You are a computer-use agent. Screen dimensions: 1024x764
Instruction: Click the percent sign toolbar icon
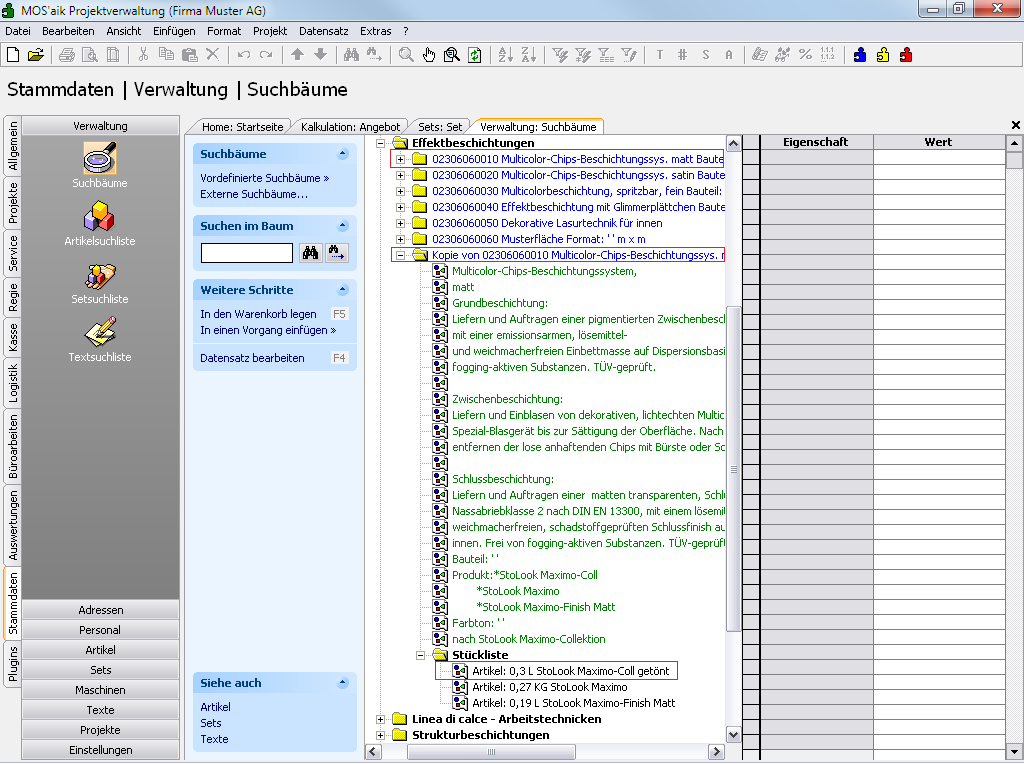[805, 55]
